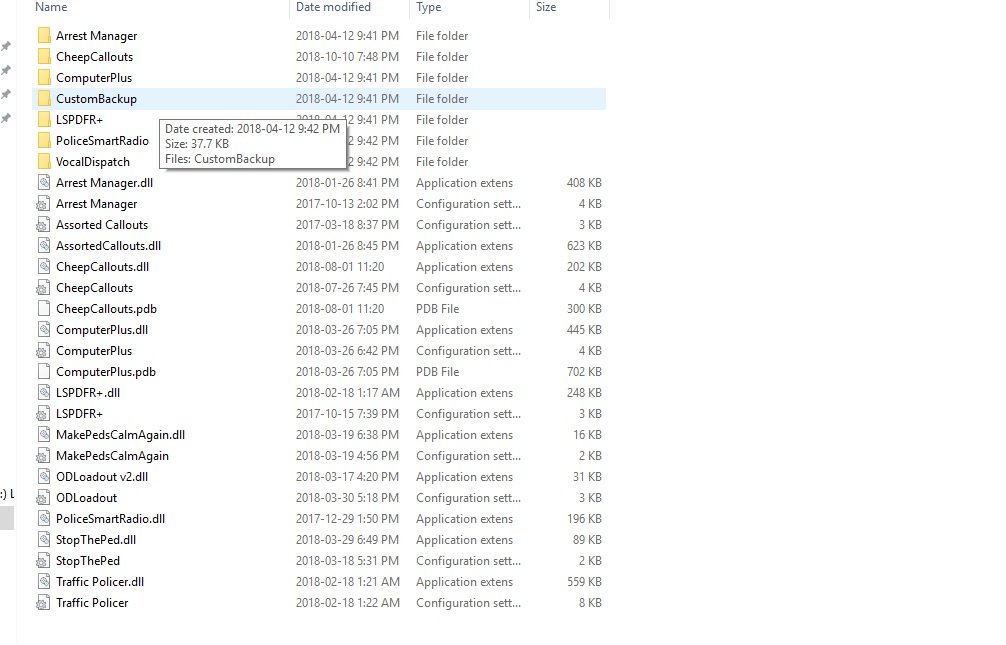The height and width of the screenshot is (645, 1006).
Task: Select file name Traffic Policer.dll
Action: tap(99, 582)
